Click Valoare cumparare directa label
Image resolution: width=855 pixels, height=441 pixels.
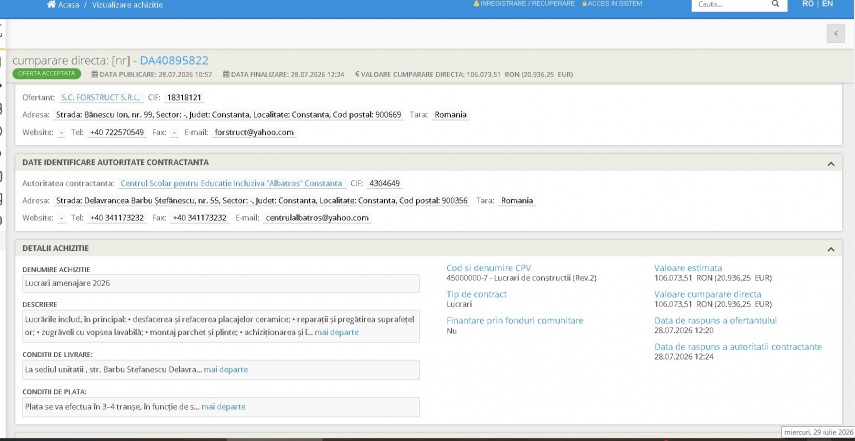click(708, 294)
